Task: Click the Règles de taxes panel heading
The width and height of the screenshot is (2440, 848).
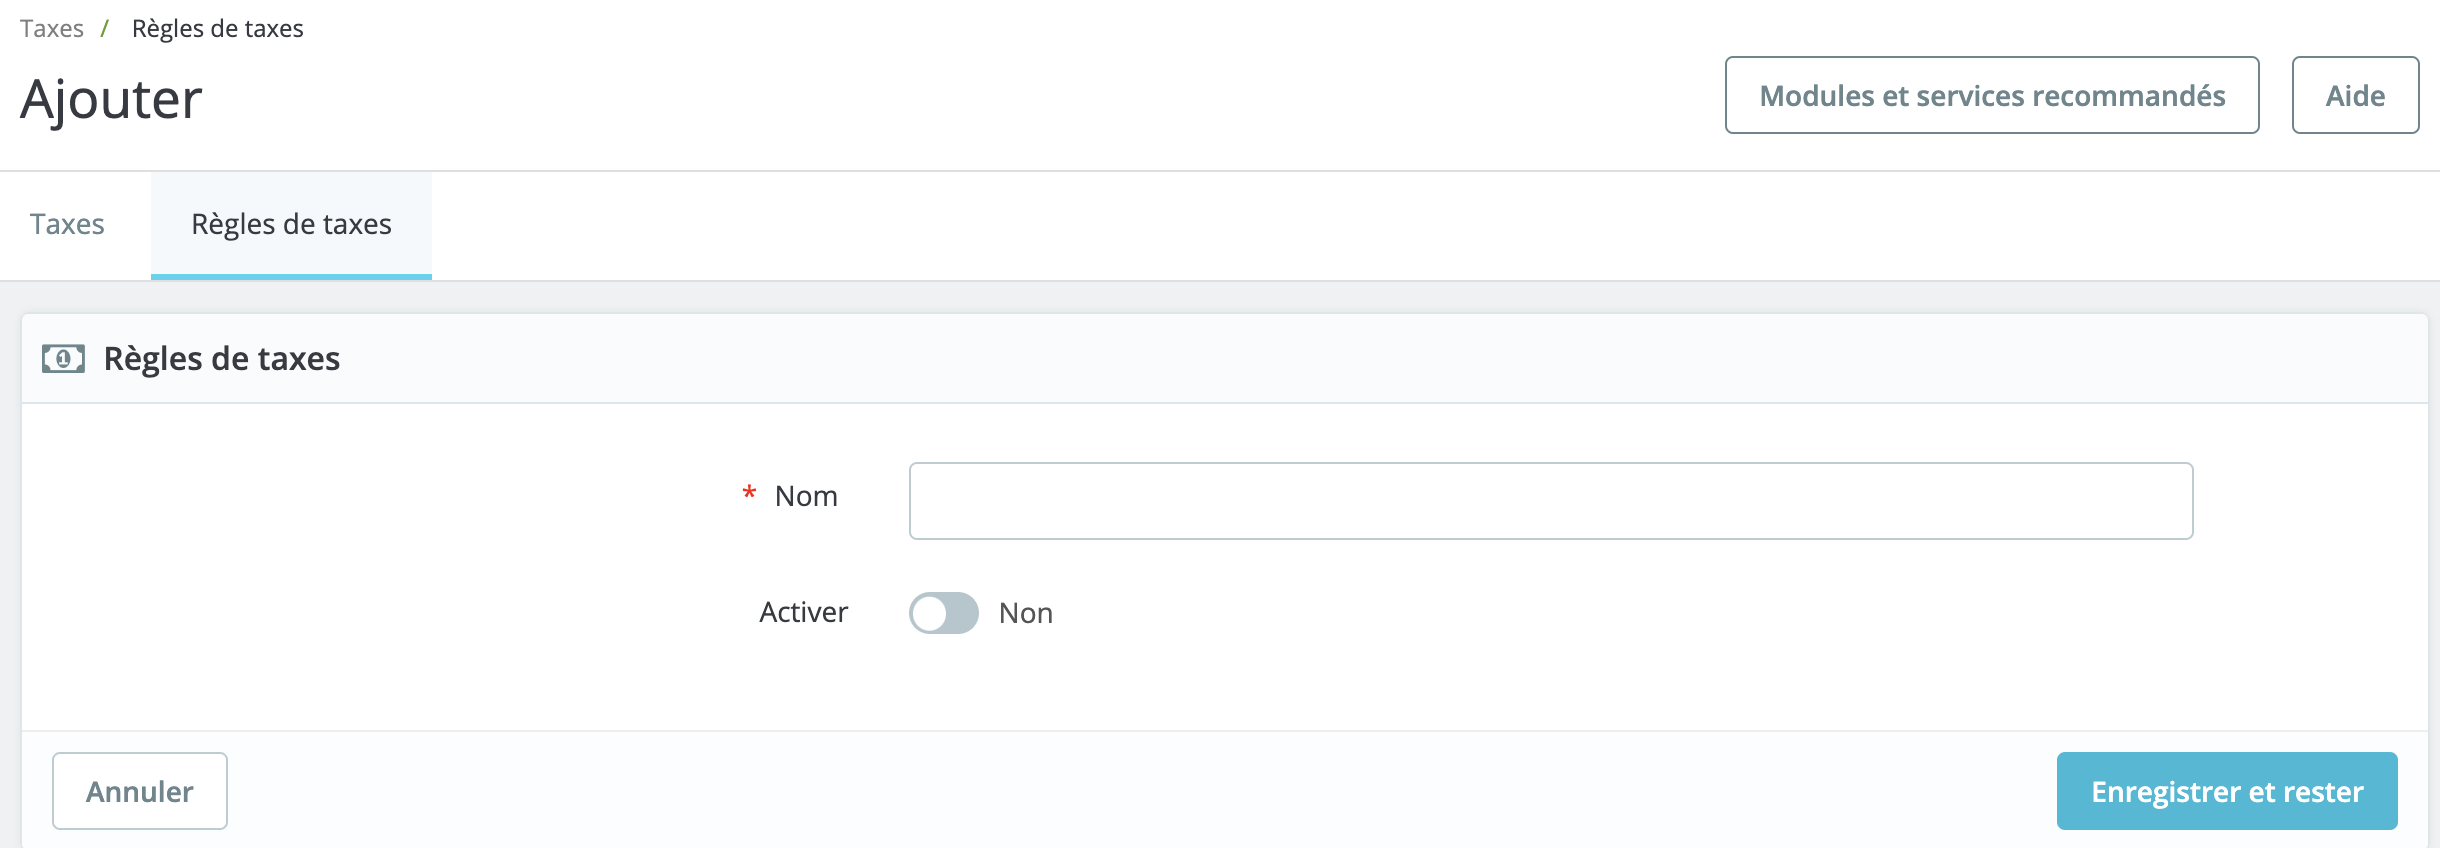Action: pyautogui.click(x=222, y=359)
